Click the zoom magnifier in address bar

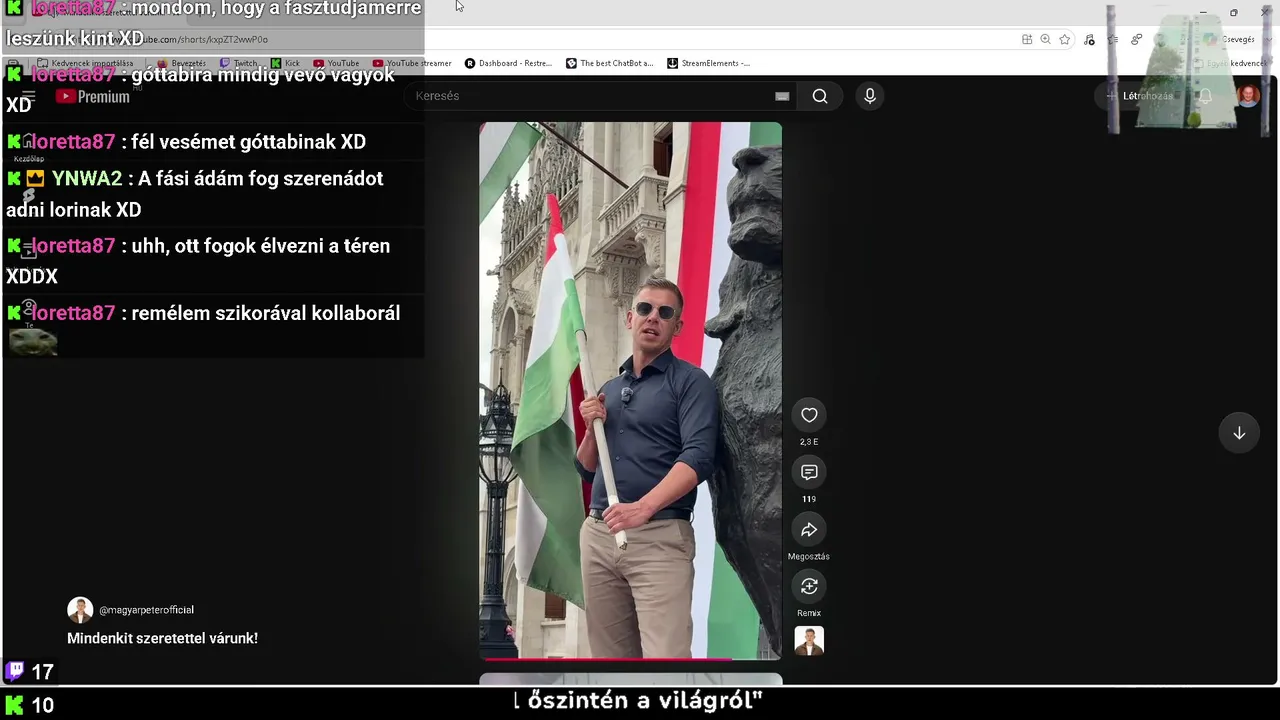pyautogui.click(x=1046, y=39)
